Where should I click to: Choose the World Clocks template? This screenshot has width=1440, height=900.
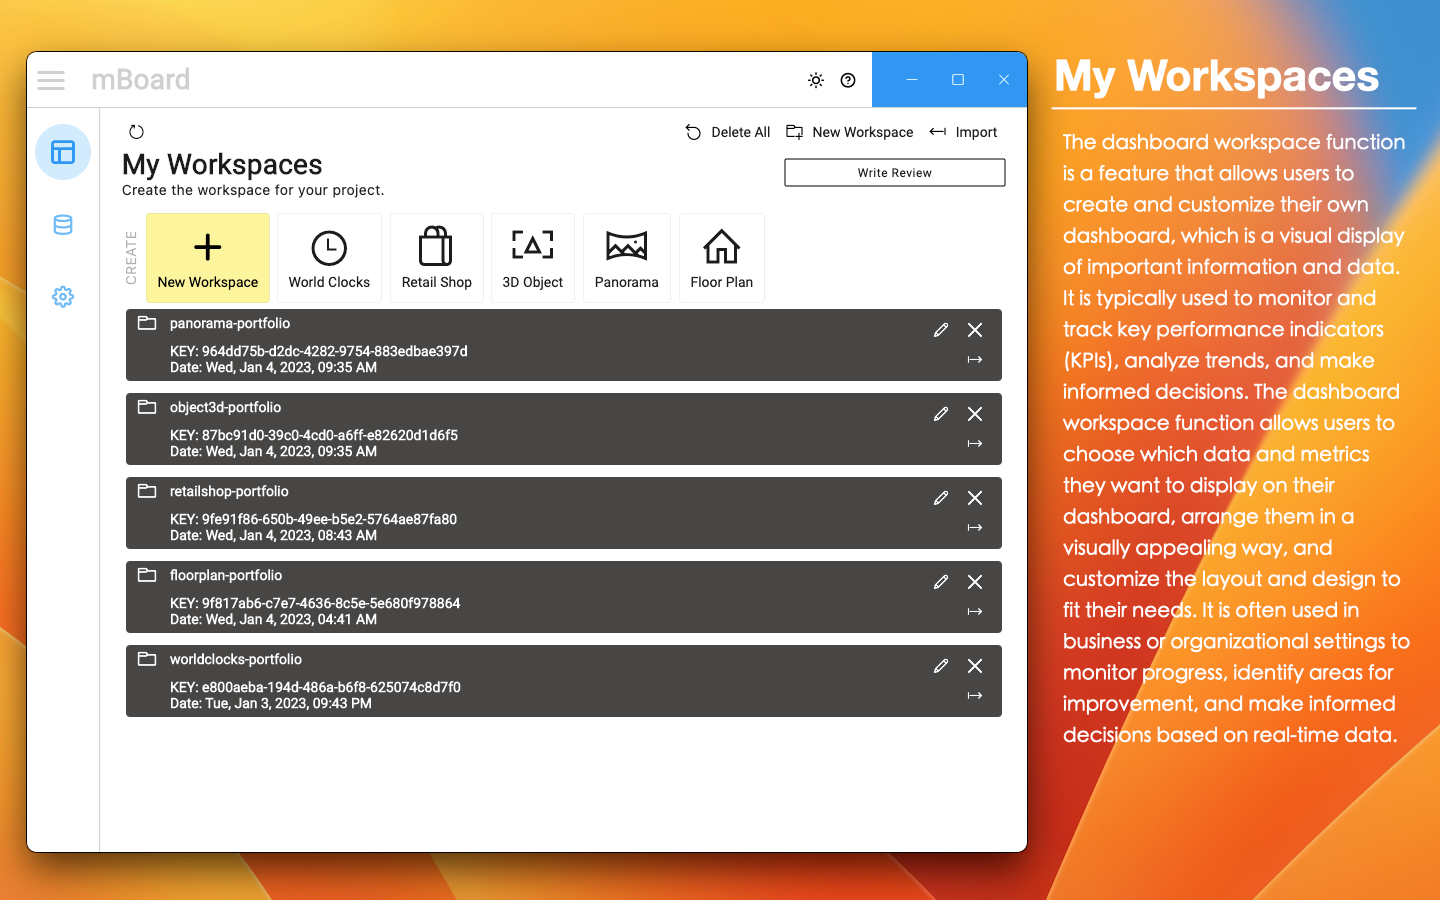point(329,258)
